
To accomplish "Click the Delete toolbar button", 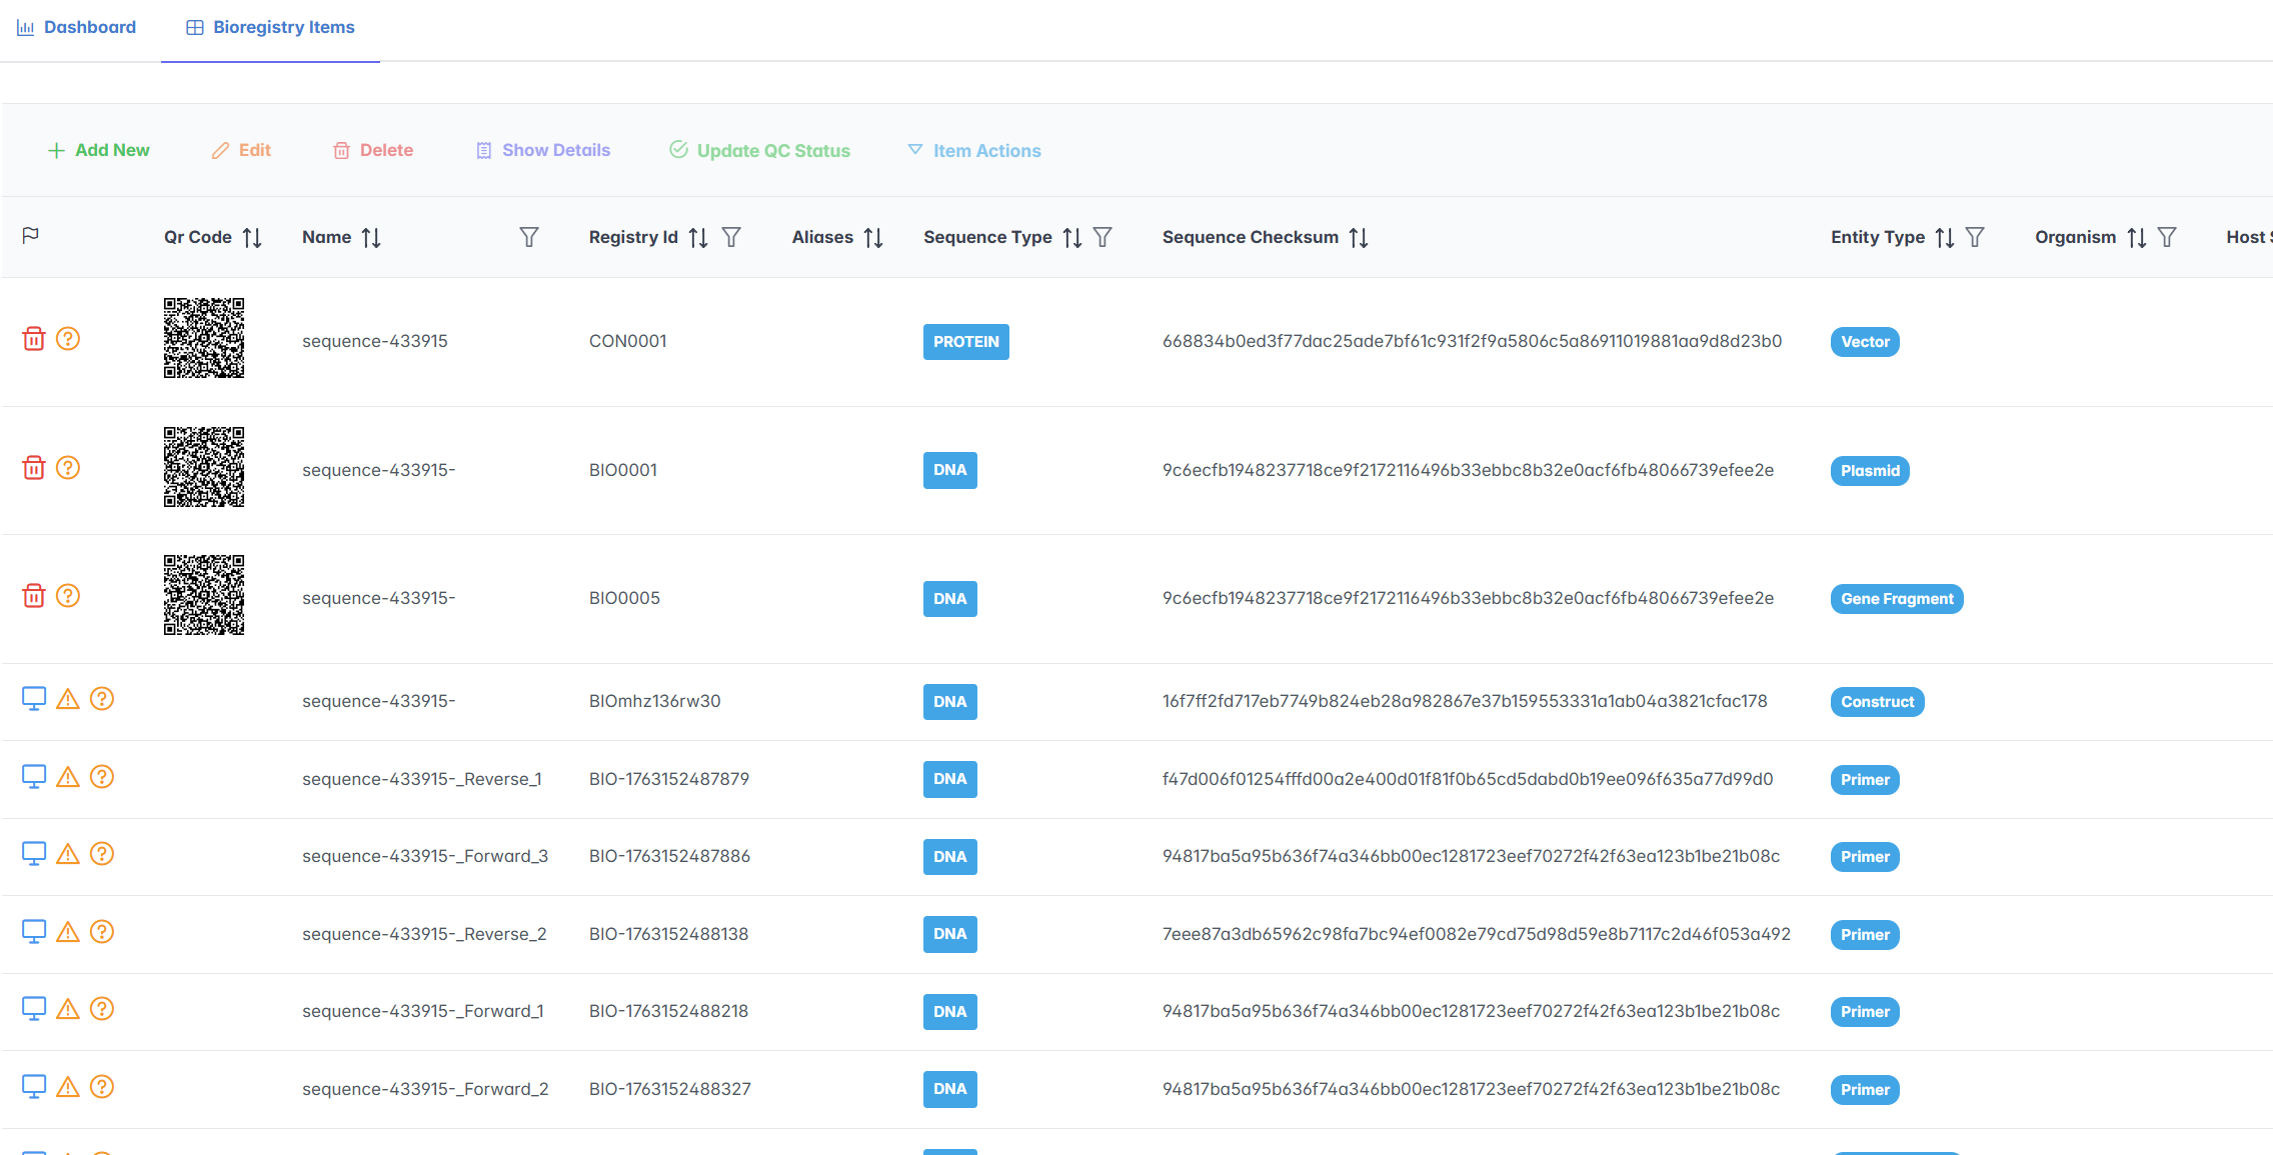I will (373, 150).
